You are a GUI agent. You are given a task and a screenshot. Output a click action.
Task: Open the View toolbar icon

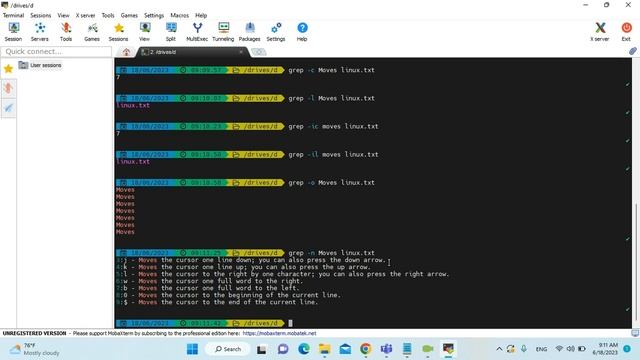click(144, 32)
